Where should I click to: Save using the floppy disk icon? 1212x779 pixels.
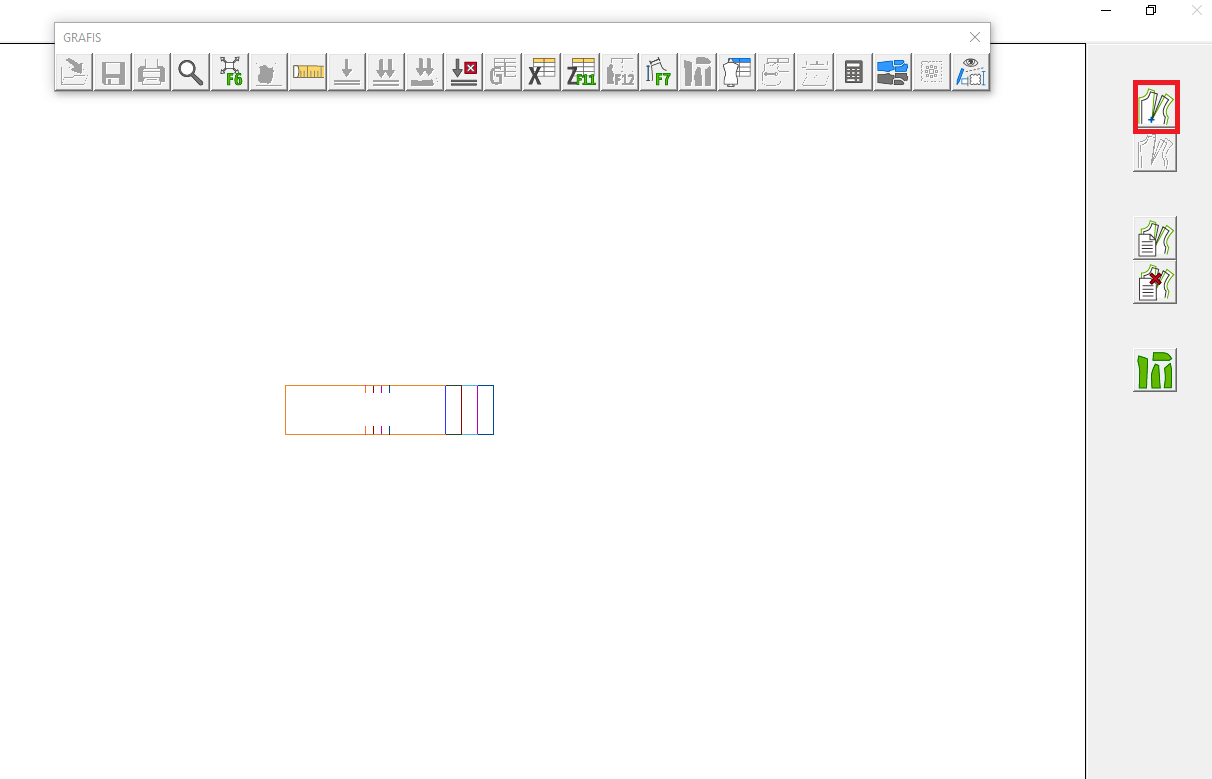pos(113,72)
